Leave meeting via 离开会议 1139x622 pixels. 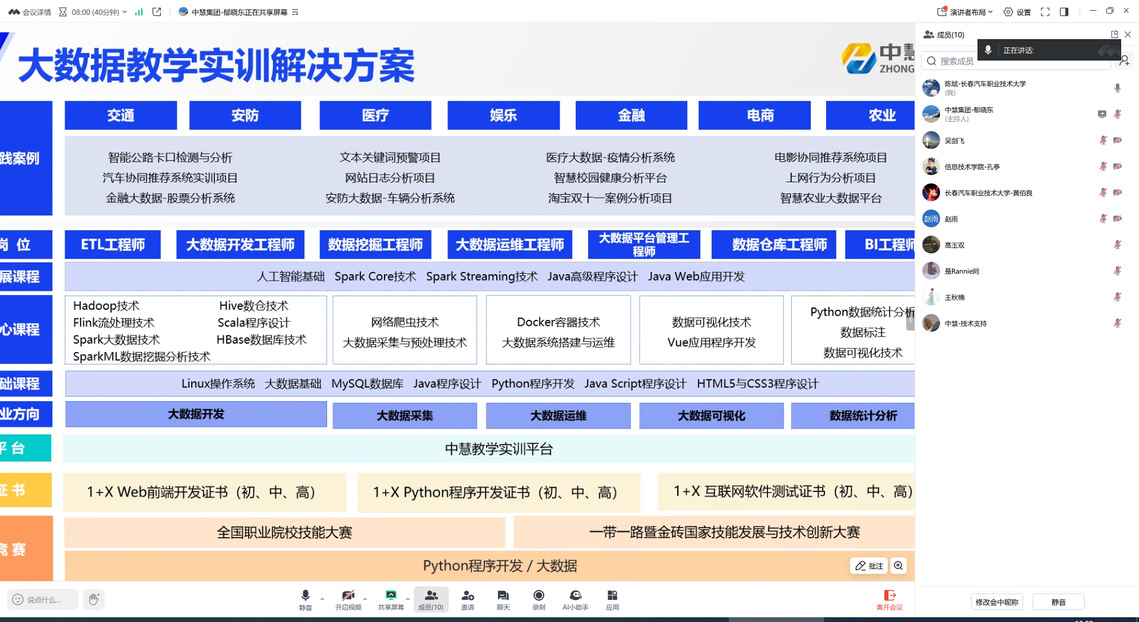[888, 599]
